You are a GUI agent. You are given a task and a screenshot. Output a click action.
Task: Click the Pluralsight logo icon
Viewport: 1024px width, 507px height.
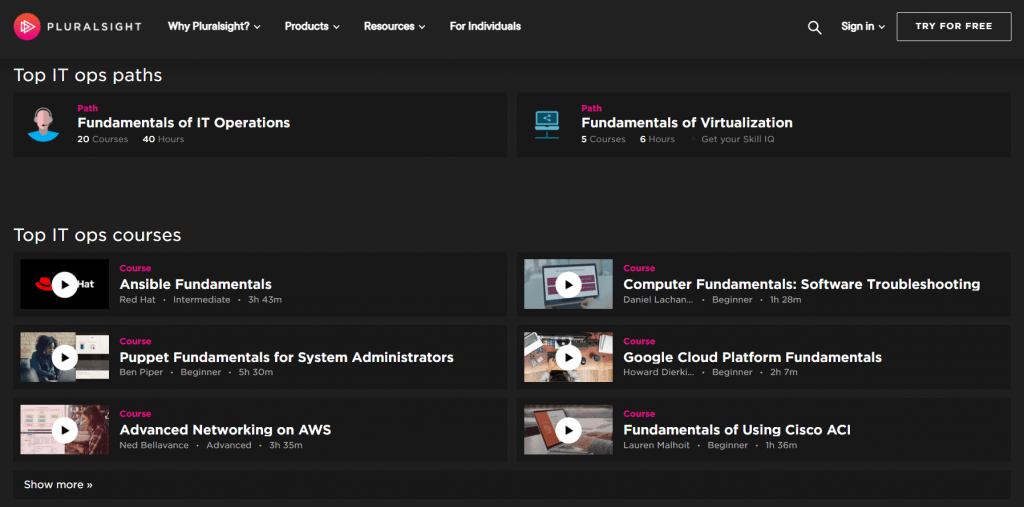tap(27, 26)
